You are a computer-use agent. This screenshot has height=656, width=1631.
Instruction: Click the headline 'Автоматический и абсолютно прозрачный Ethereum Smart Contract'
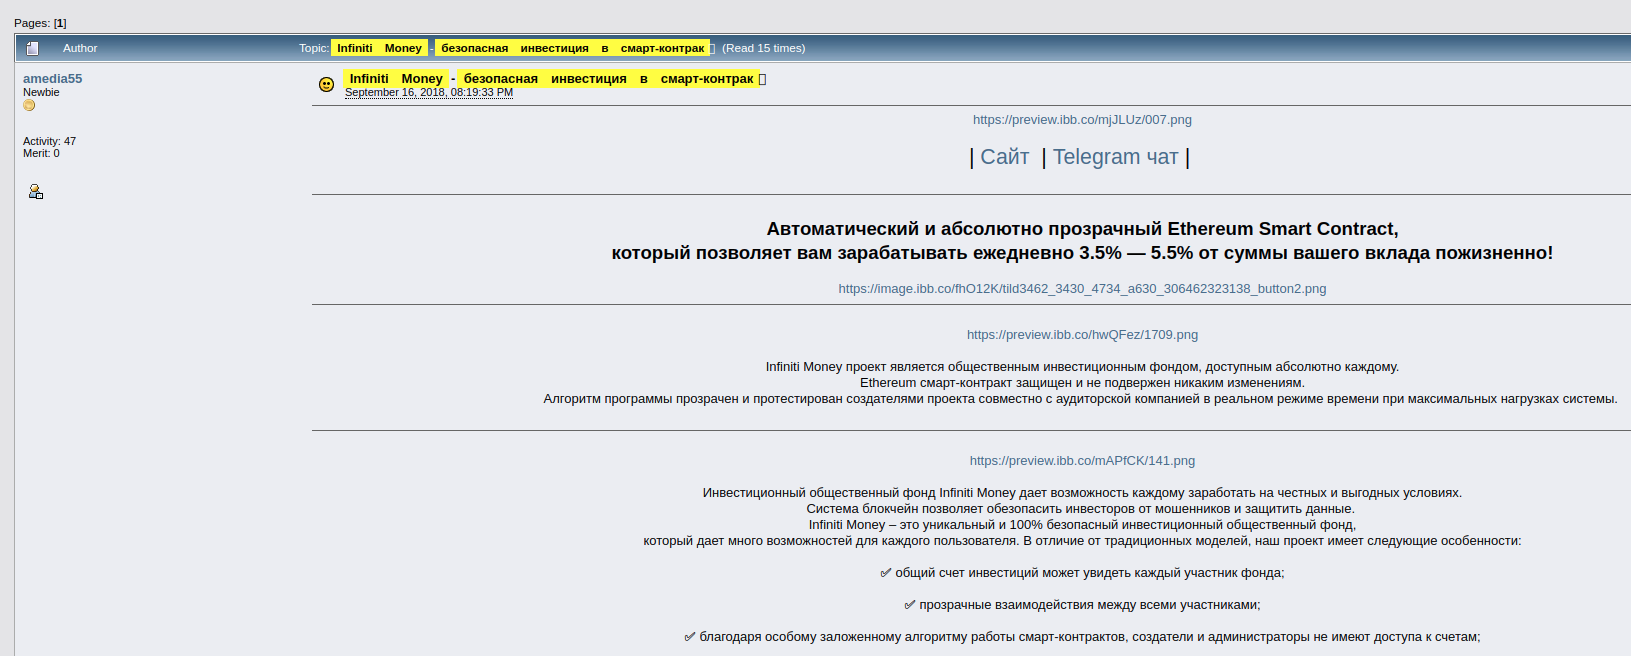coord(1082,229)
